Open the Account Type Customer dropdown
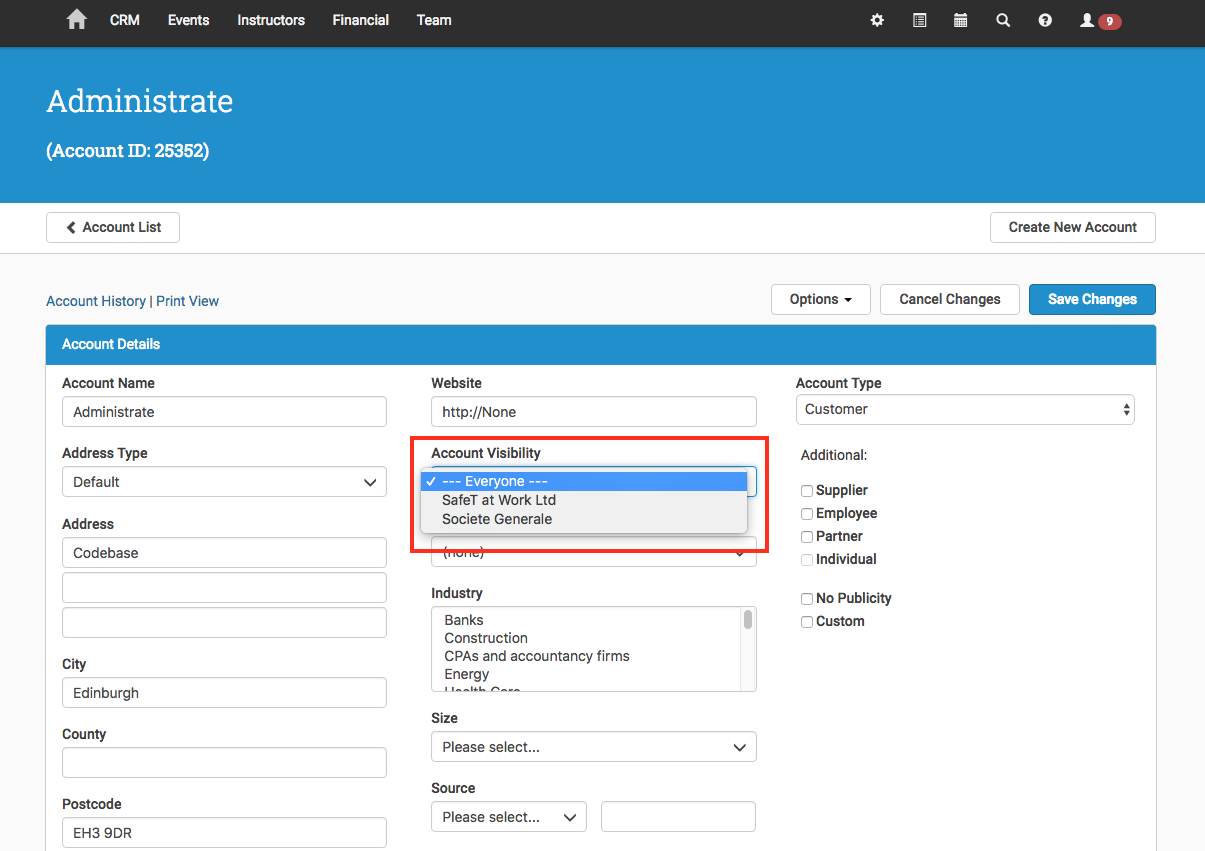 pos(965,409)
